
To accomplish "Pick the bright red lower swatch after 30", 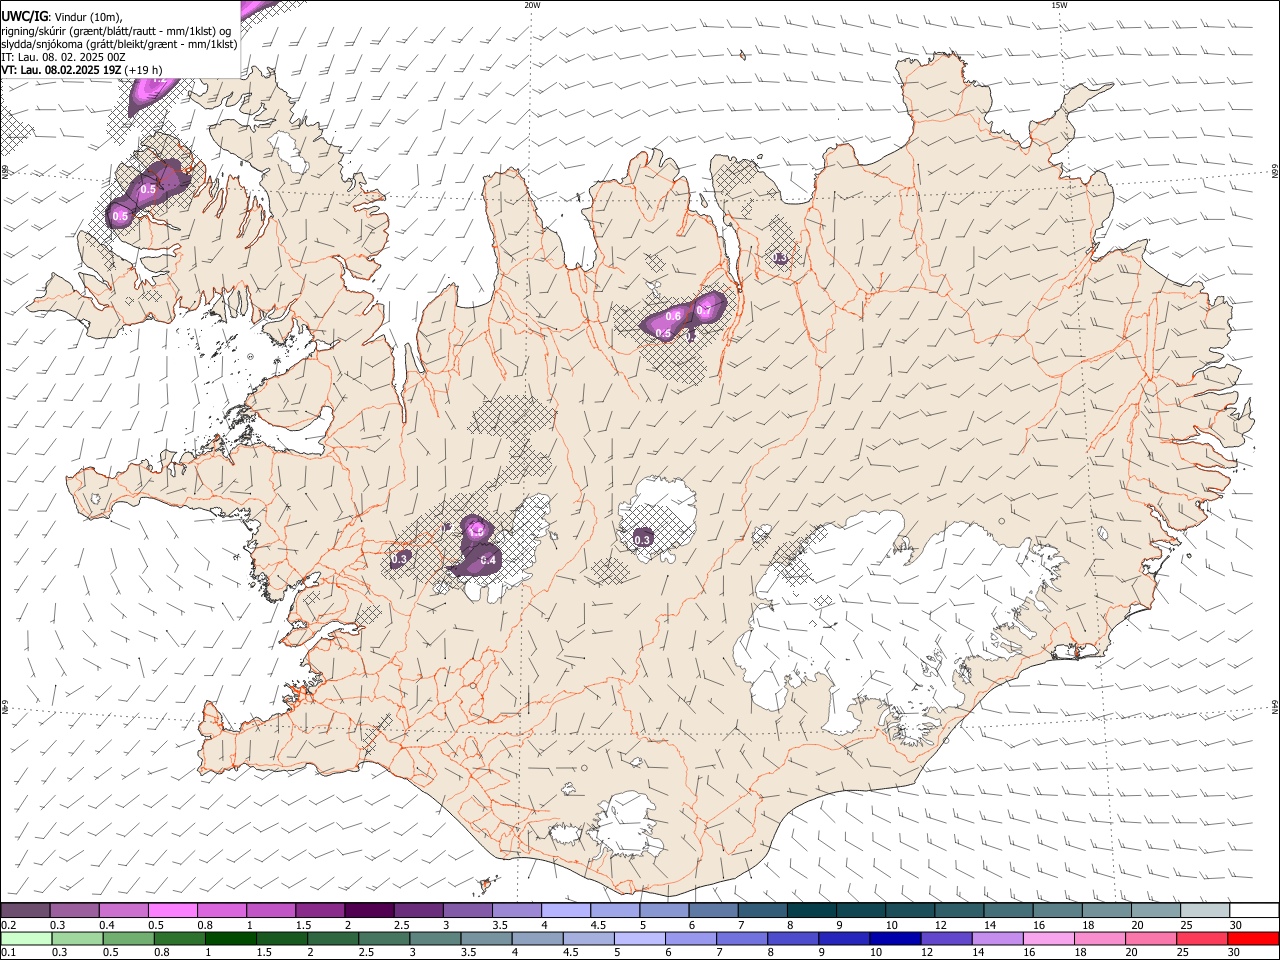I will (1253, 938).
